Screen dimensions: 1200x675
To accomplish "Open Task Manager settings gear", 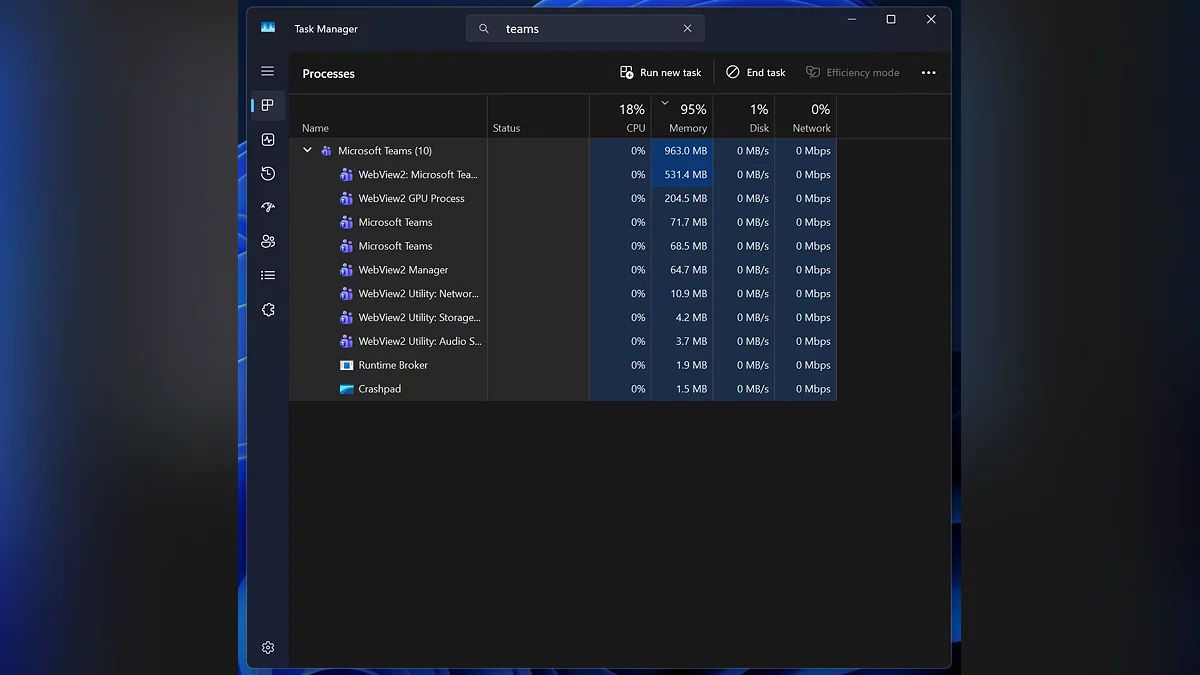I will point(267,648).
